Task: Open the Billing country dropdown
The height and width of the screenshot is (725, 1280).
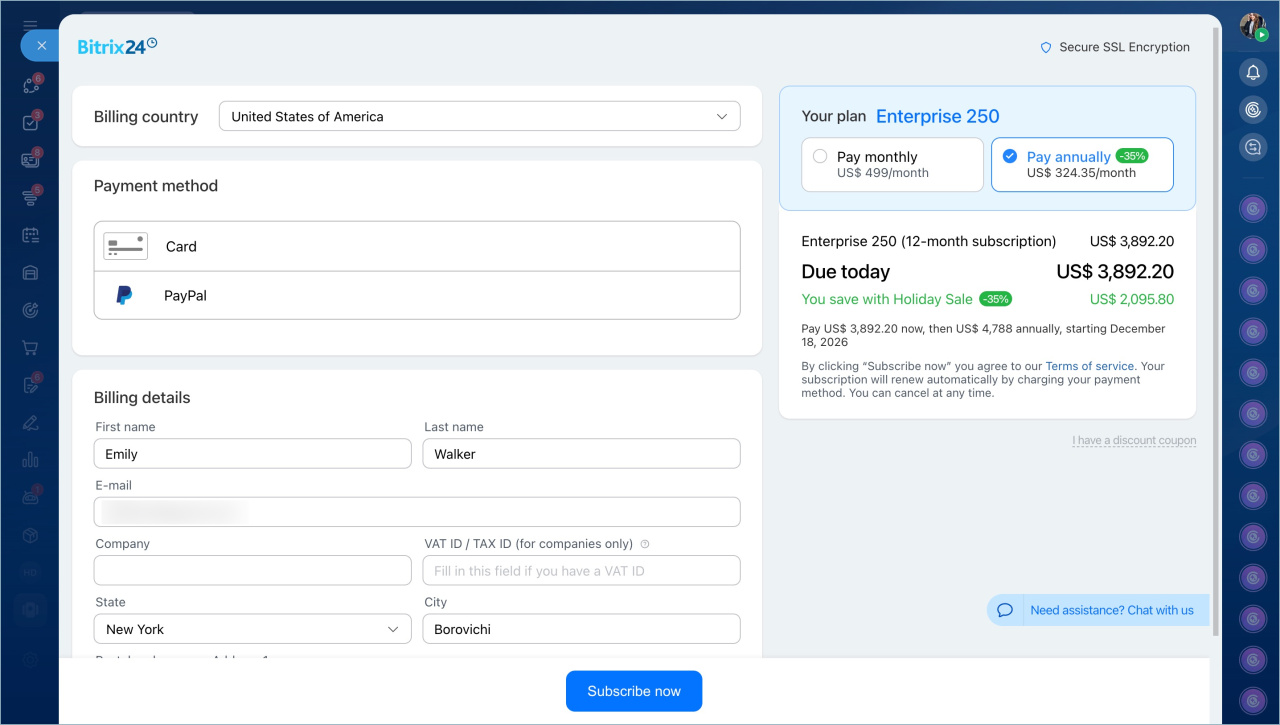Action: (480, 116)
